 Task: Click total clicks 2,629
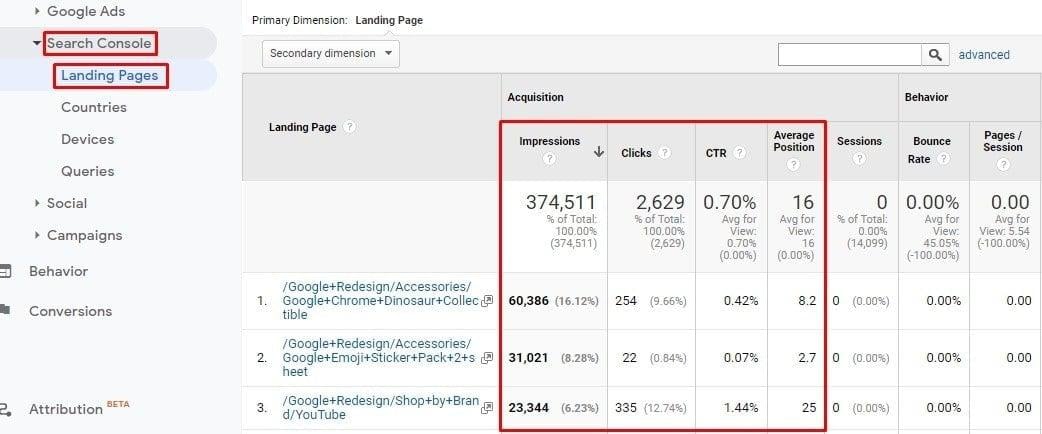660,202
